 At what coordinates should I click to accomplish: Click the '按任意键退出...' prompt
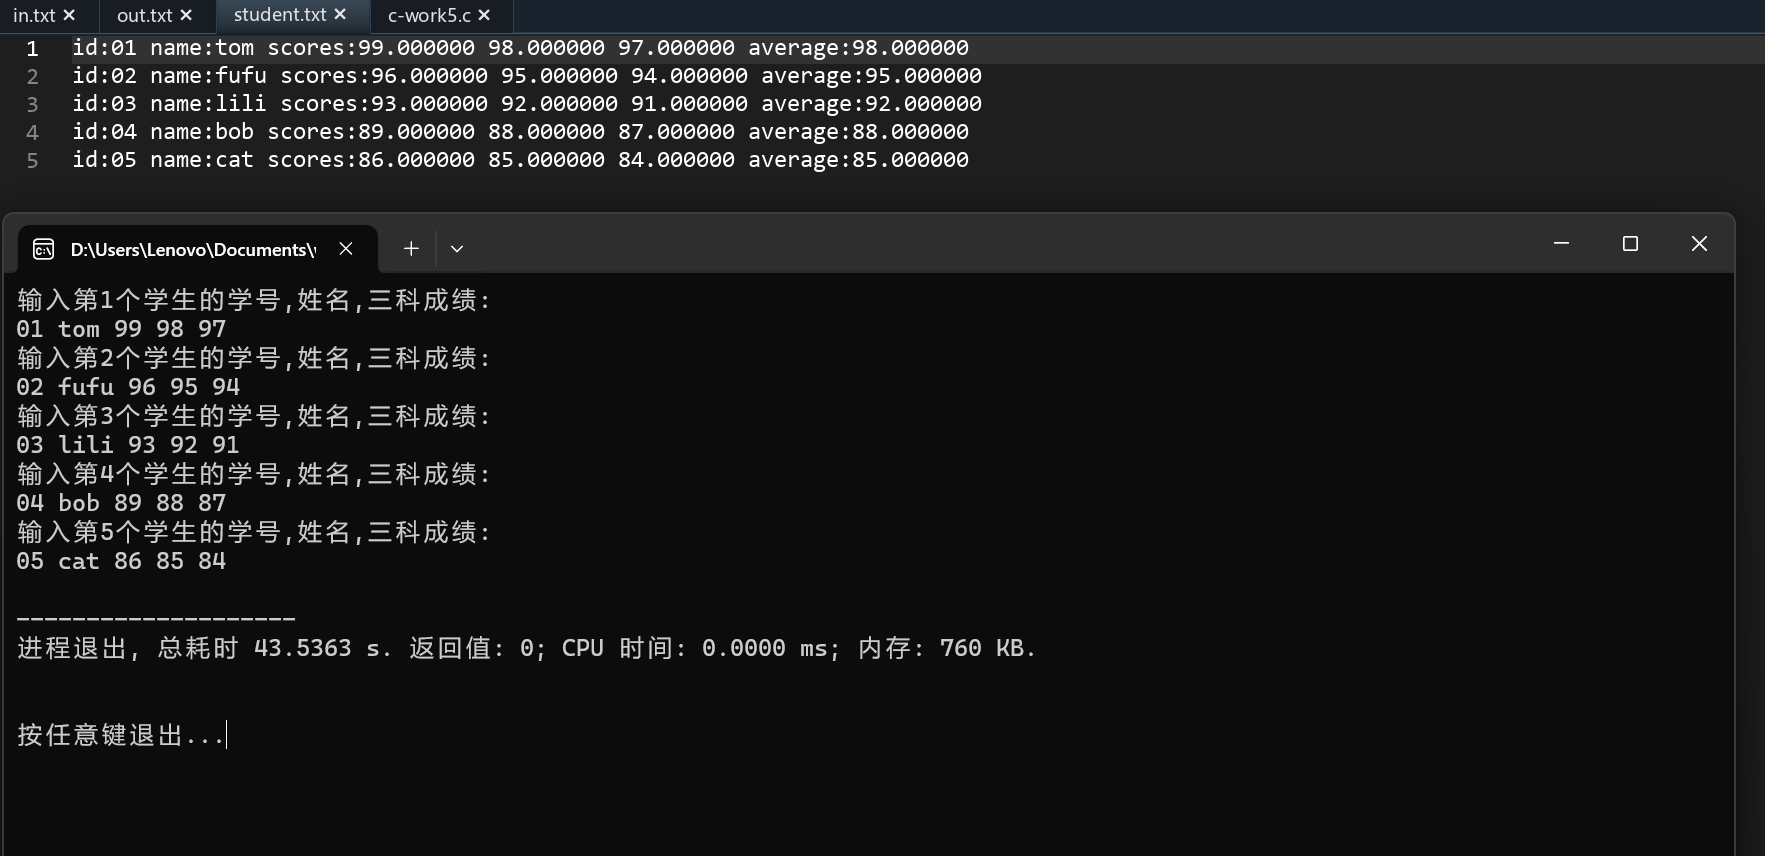point(121,735)
